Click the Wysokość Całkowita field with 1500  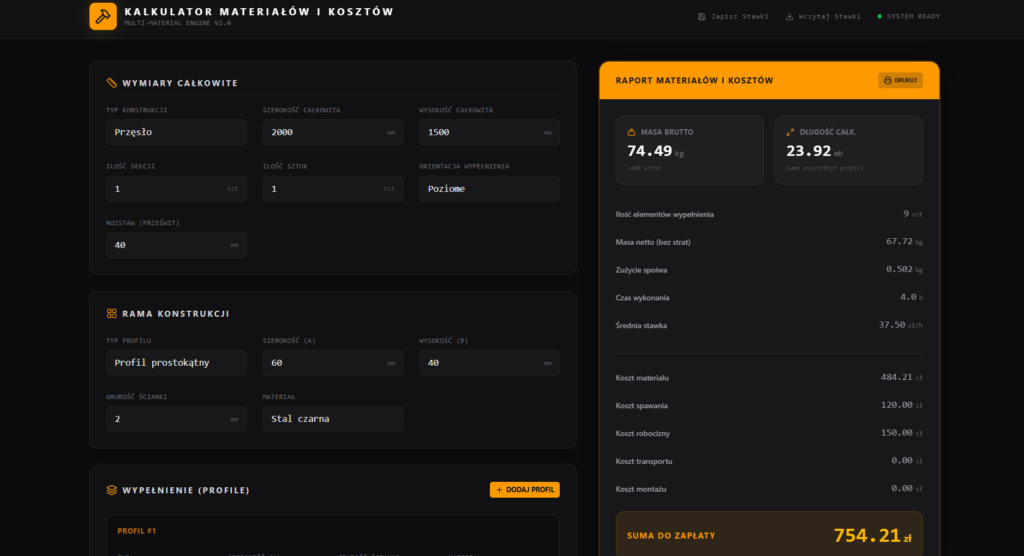(489, 132)
